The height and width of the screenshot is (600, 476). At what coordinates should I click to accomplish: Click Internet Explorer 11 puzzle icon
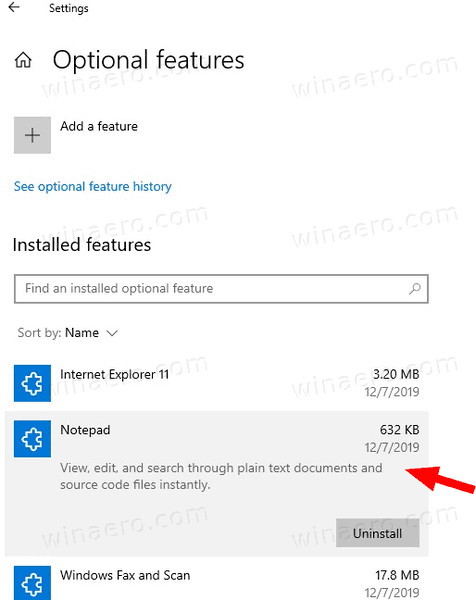[x=32, y=383]
